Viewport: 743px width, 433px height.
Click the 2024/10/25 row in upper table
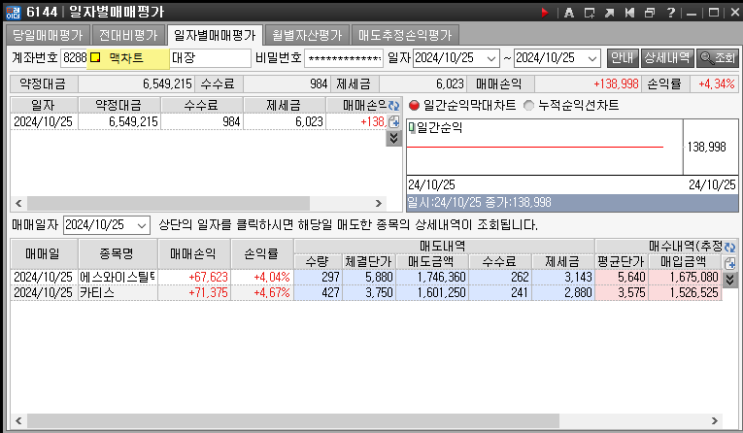tap(199, 122)
